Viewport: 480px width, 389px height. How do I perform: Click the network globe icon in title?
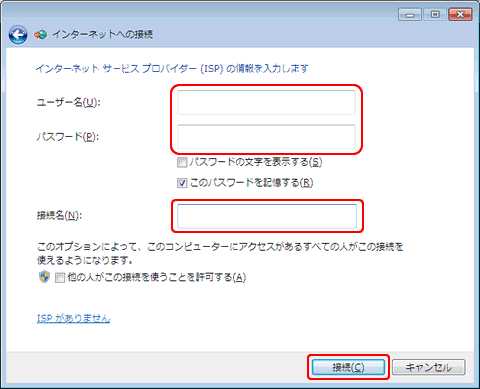(x=41, y=34)
